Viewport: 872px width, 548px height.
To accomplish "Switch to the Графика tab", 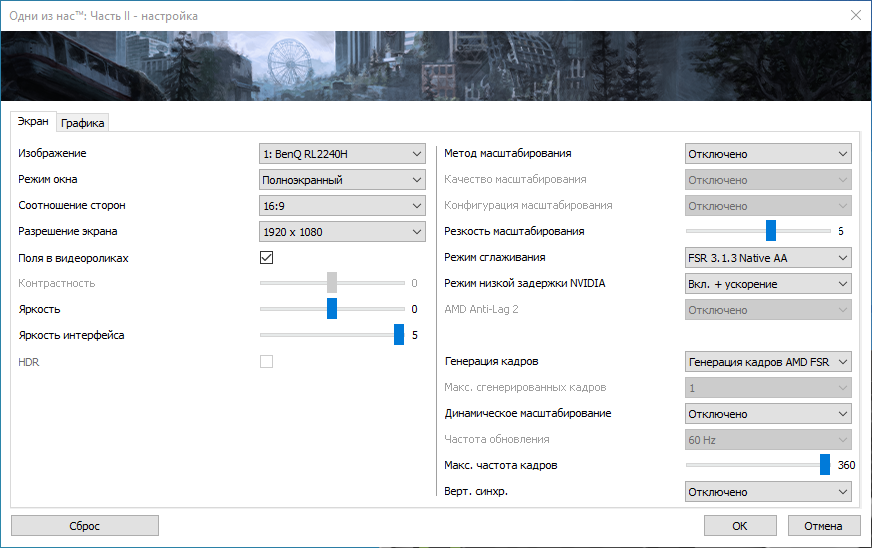I will [83, 123].
